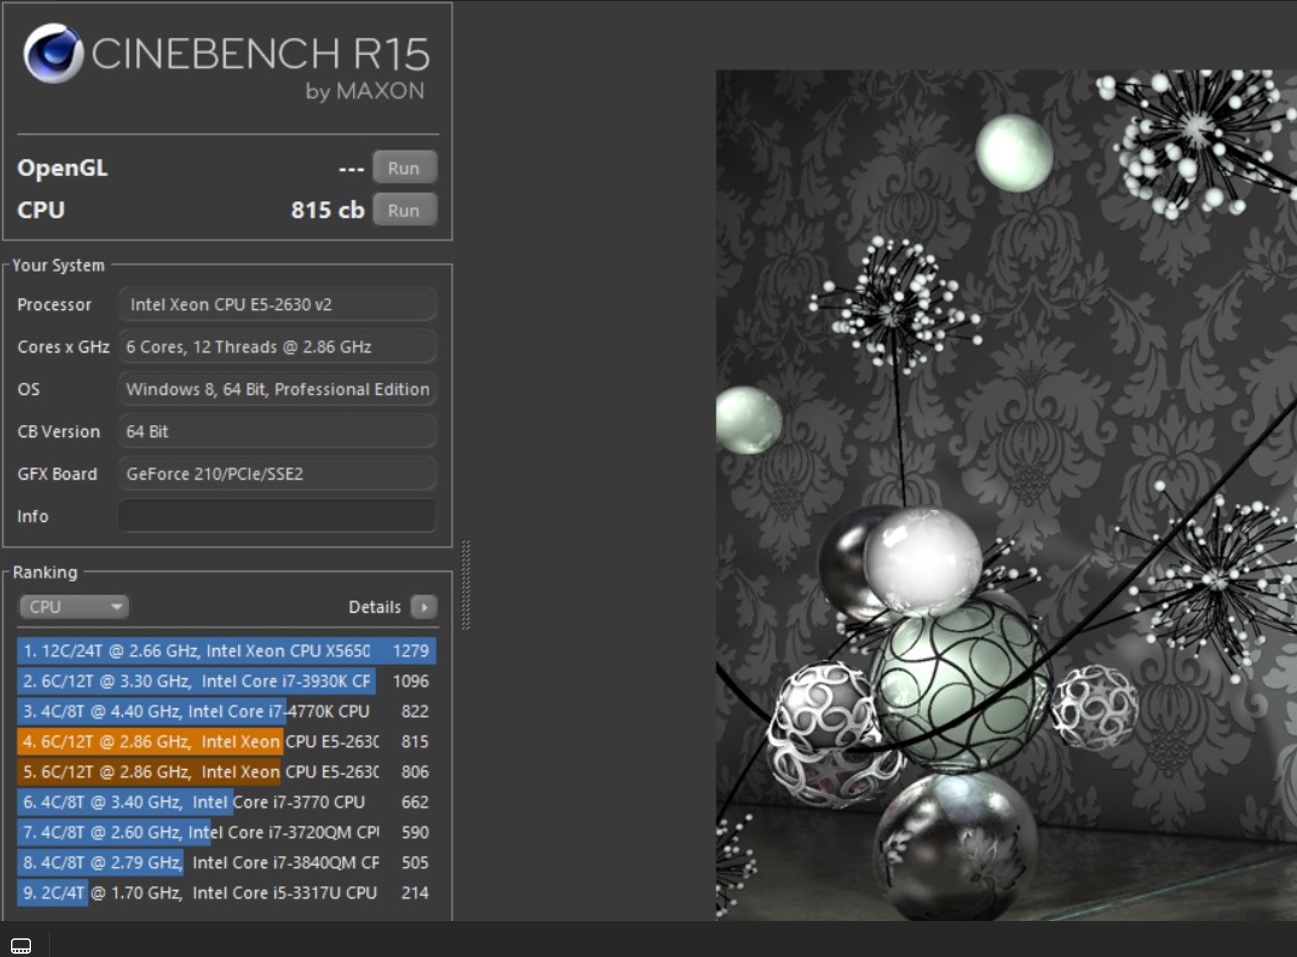Select the Processor field showing Xeon E5-2630 v2
The height and width of the screenshot is (957, 1297).
pos(276,305)
